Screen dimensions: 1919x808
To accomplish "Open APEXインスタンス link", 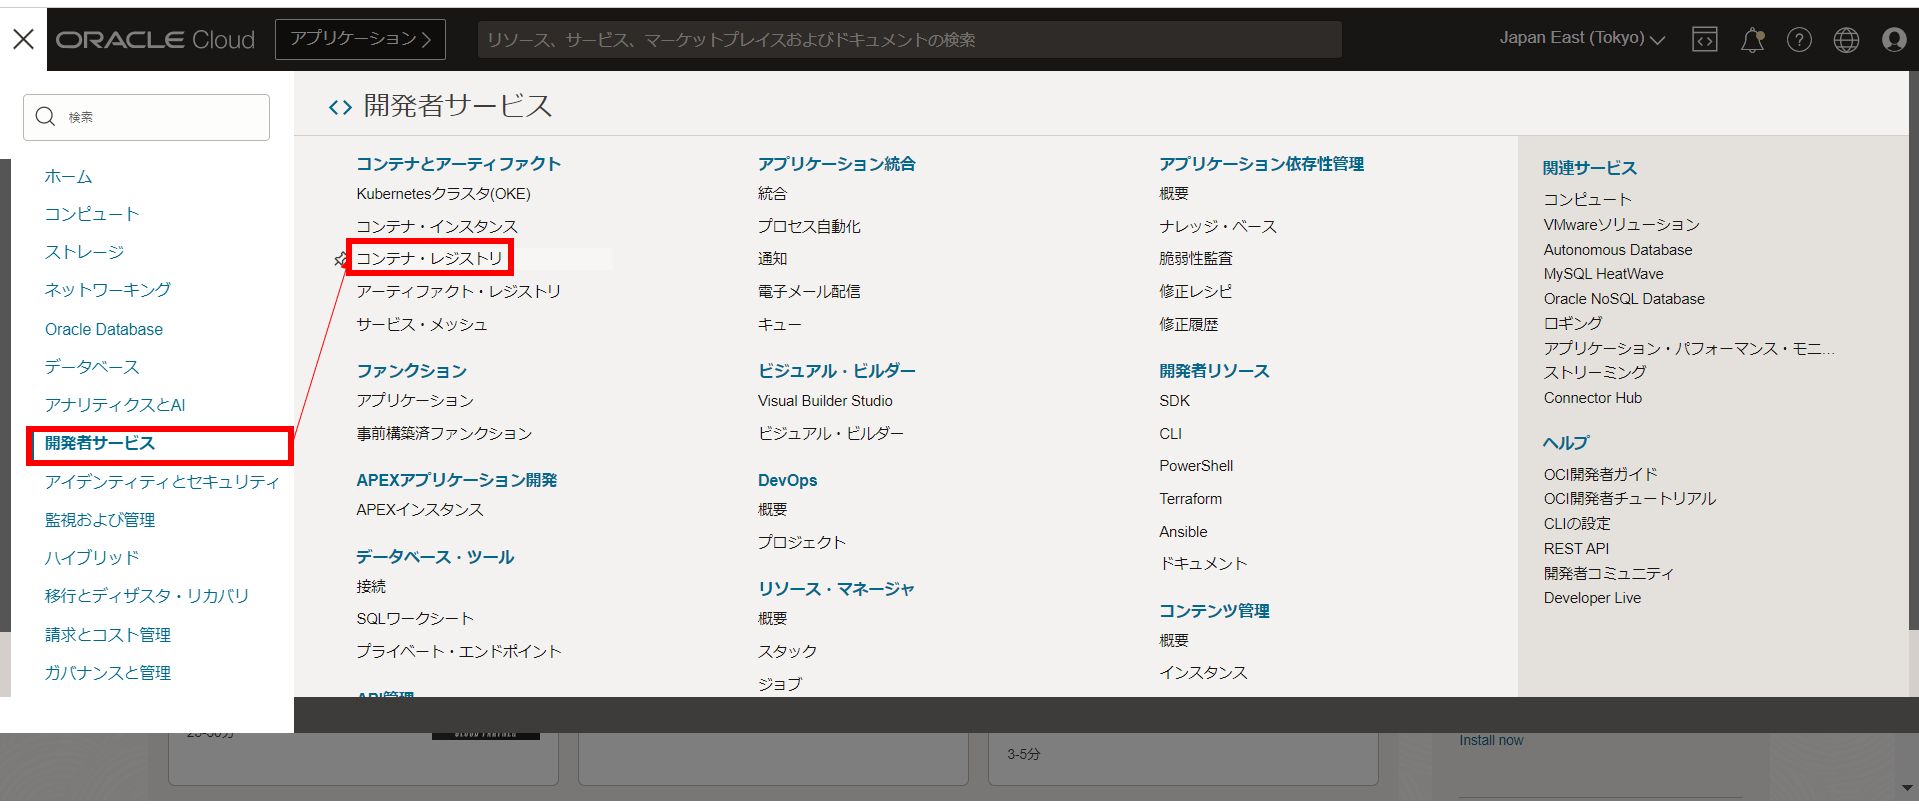I will [x=420, y=510].
